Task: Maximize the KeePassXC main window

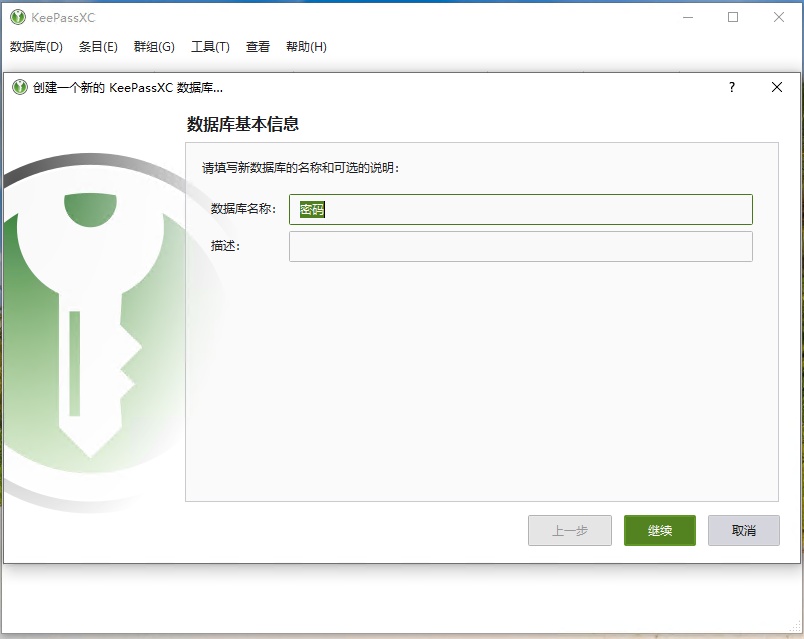Action: coord(733,16)
